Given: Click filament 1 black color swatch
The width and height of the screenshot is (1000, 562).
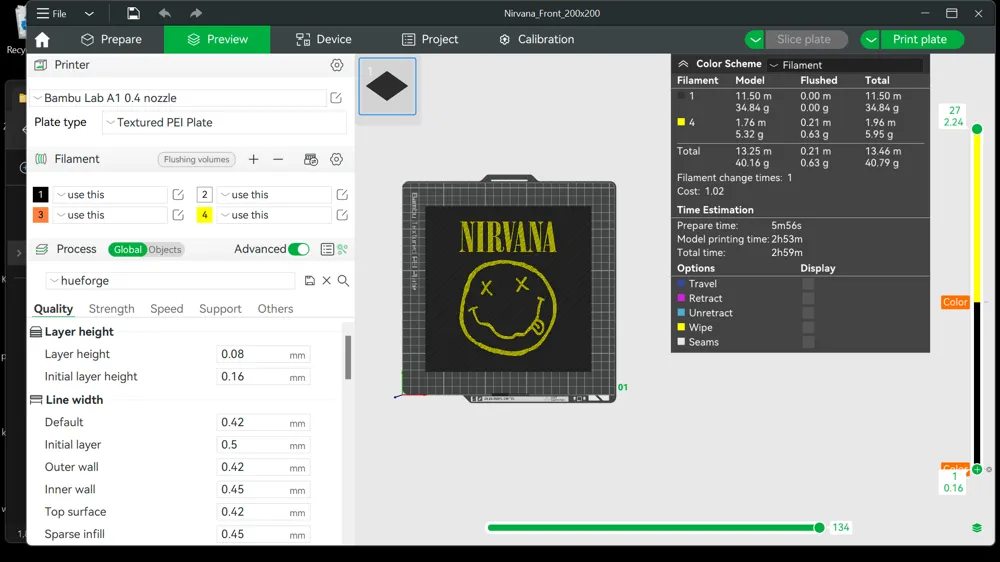Looking at the screenshot, I should (x=40, y=195).
